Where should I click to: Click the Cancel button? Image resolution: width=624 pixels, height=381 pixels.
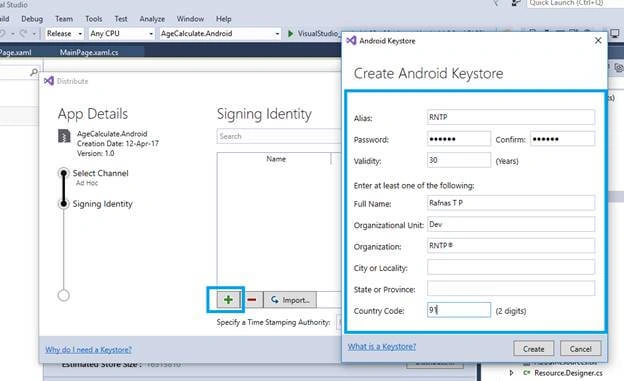pos(580,349)
